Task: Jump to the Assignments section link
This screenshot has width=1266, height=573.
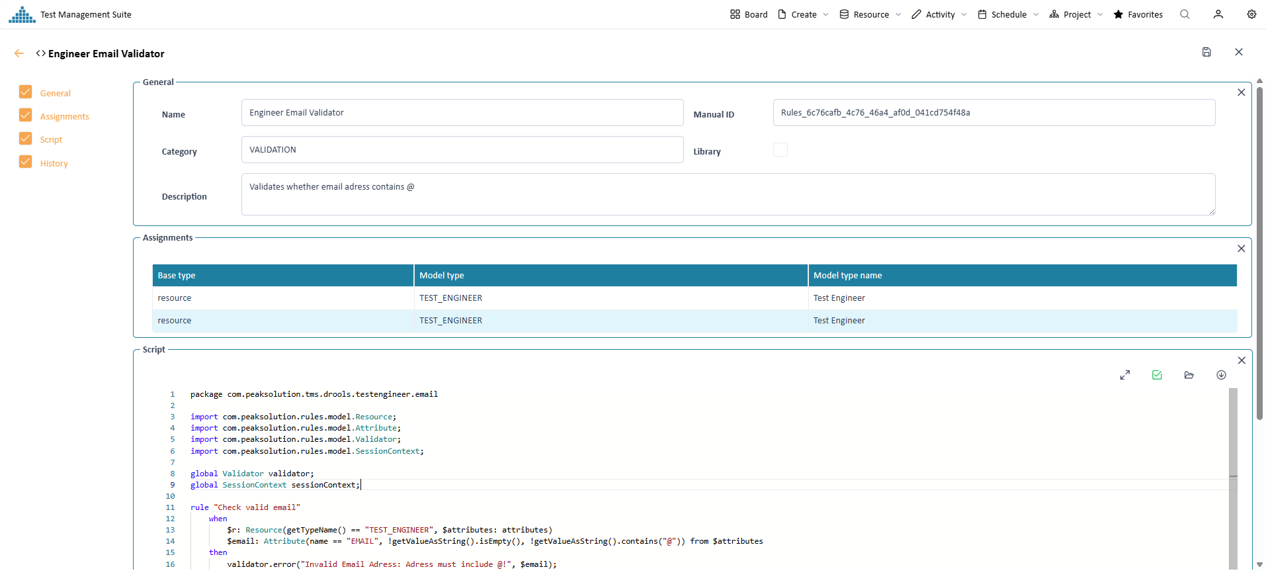Action: [64, 116]
